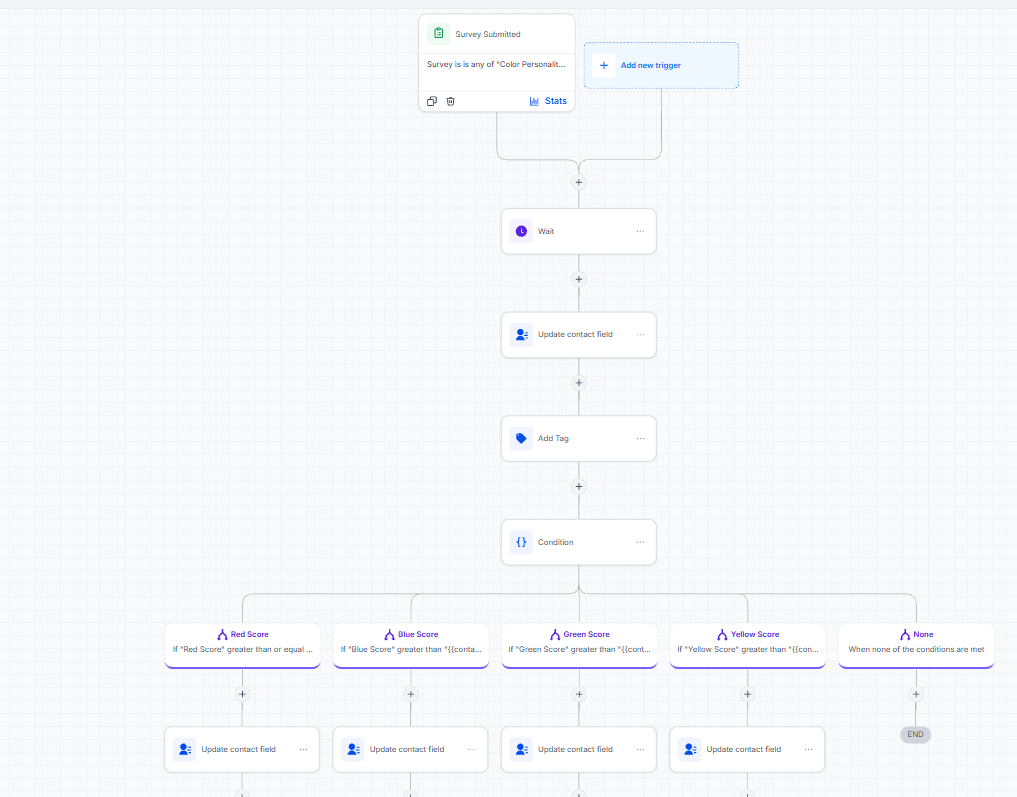
Task: Select the None branch
Action: click(x=916, y=645)
